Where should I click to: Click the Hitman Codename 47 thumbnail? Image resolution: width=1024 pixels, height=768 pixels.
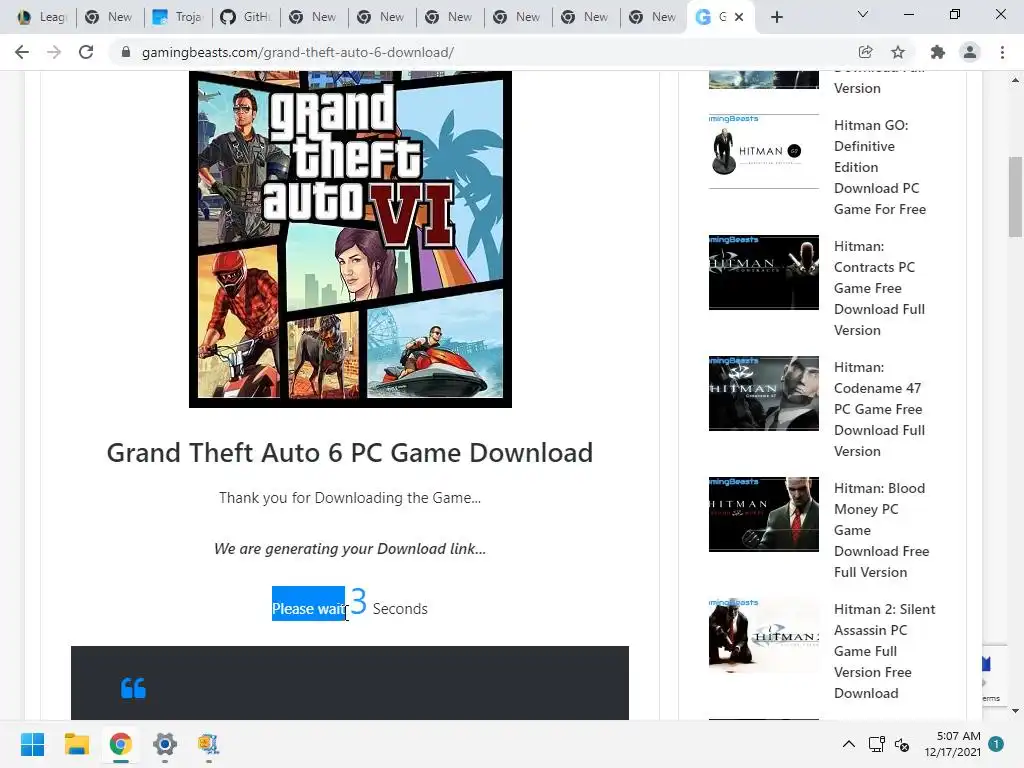point(763,393)
